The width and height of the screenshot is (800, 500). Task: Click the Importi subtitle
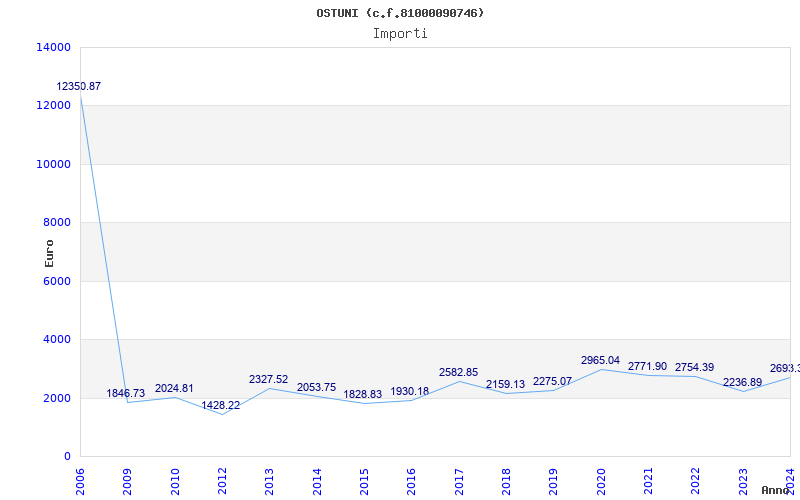pos(400,34)
